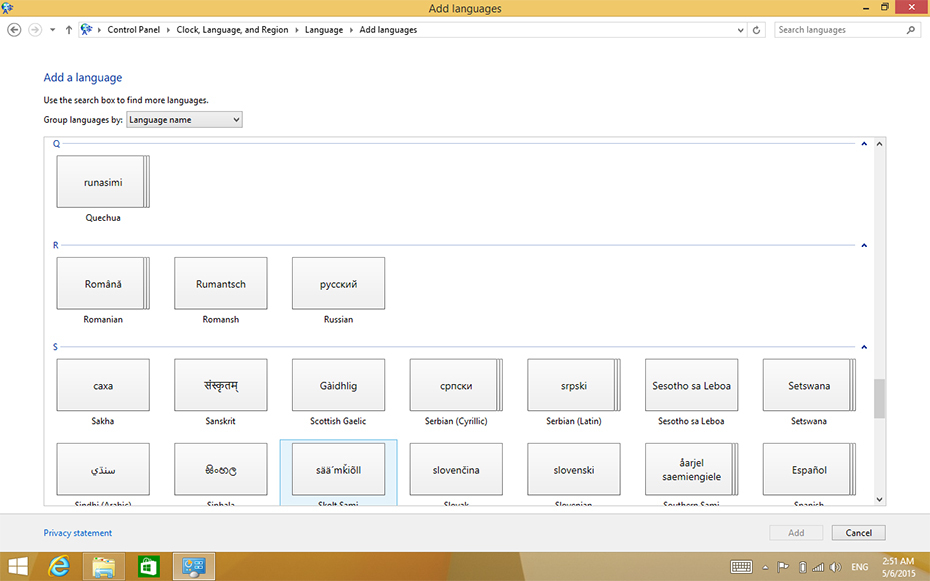930x581 pixels.
Task: Open the Group languages by dropdown
Action: [184, 120]
